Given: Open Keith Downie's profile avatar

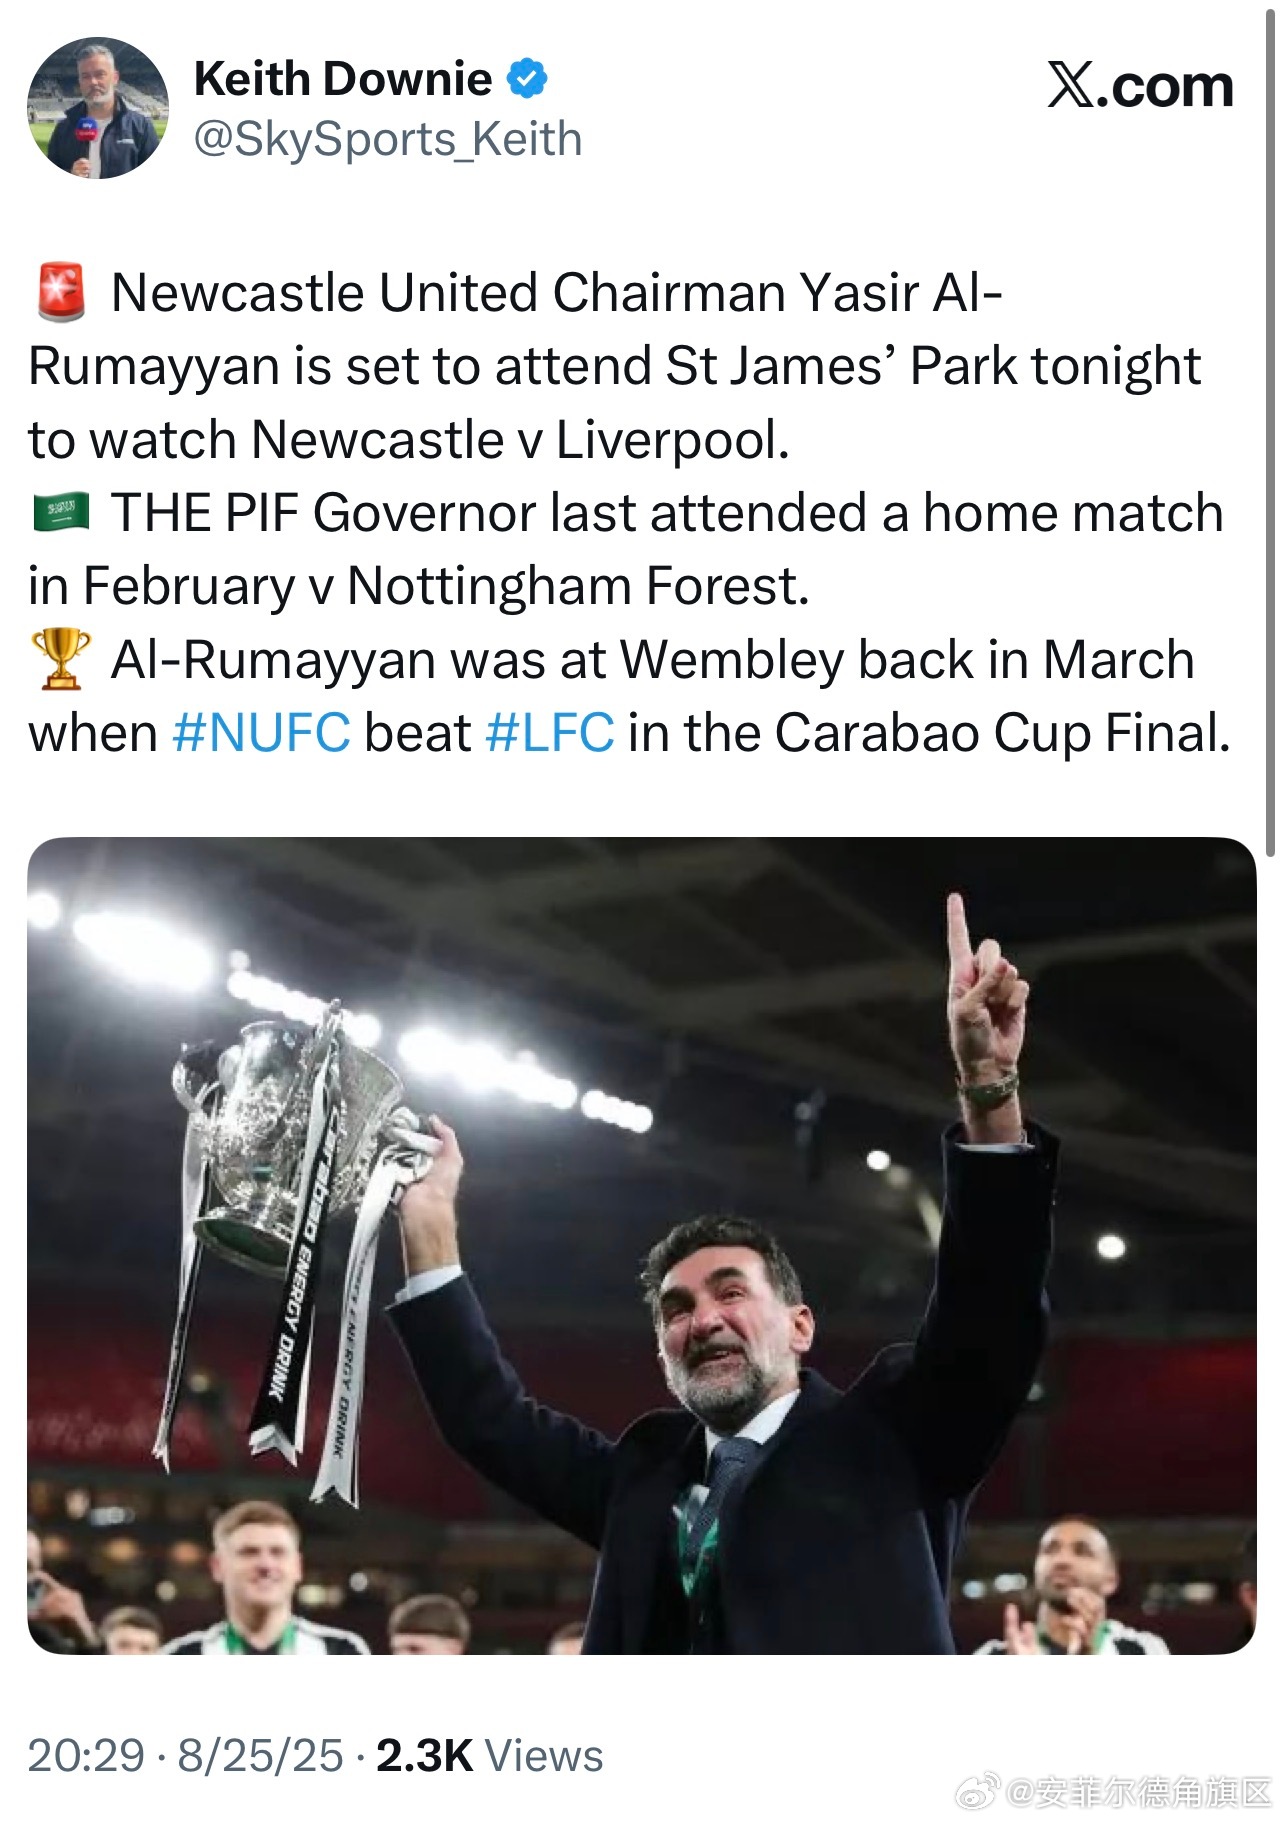Looking at the screenshot, I should (97, 108).
